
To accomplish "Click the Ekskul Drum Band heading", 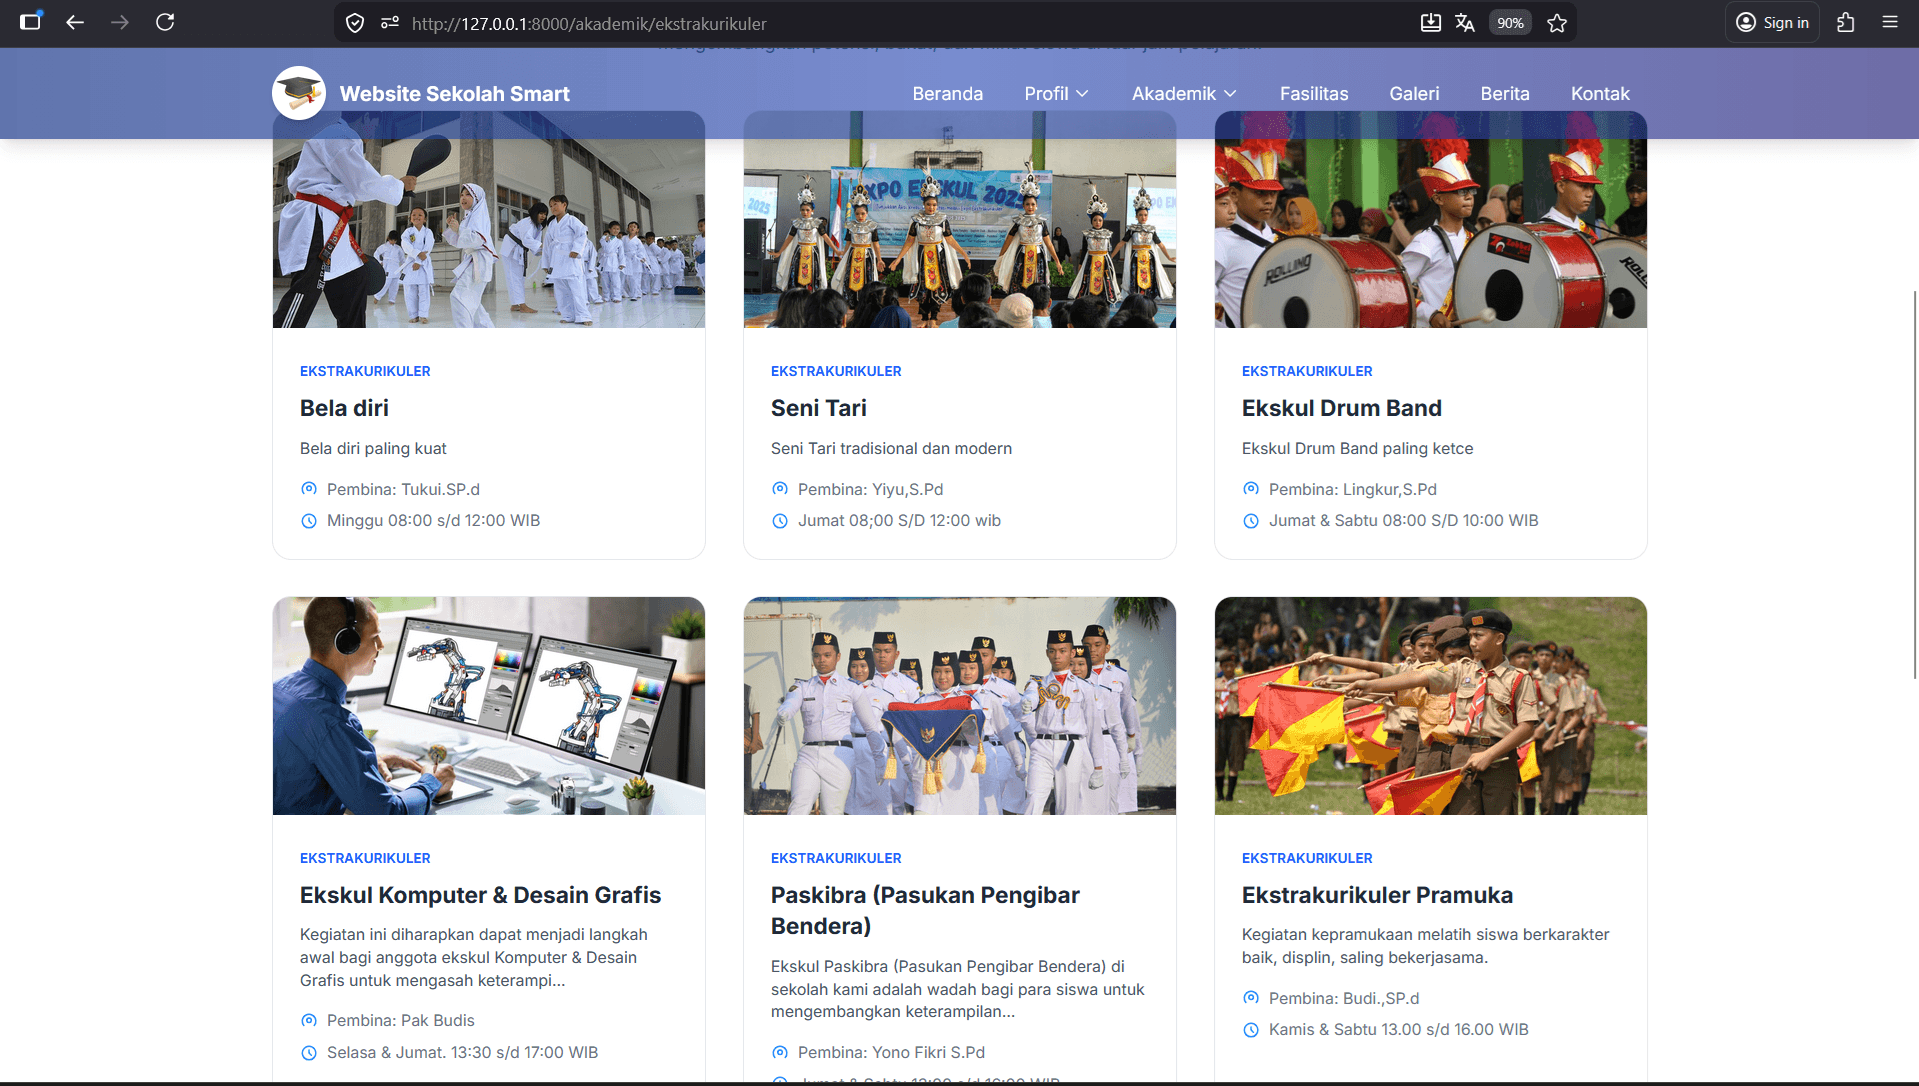I will (1342, 408).
